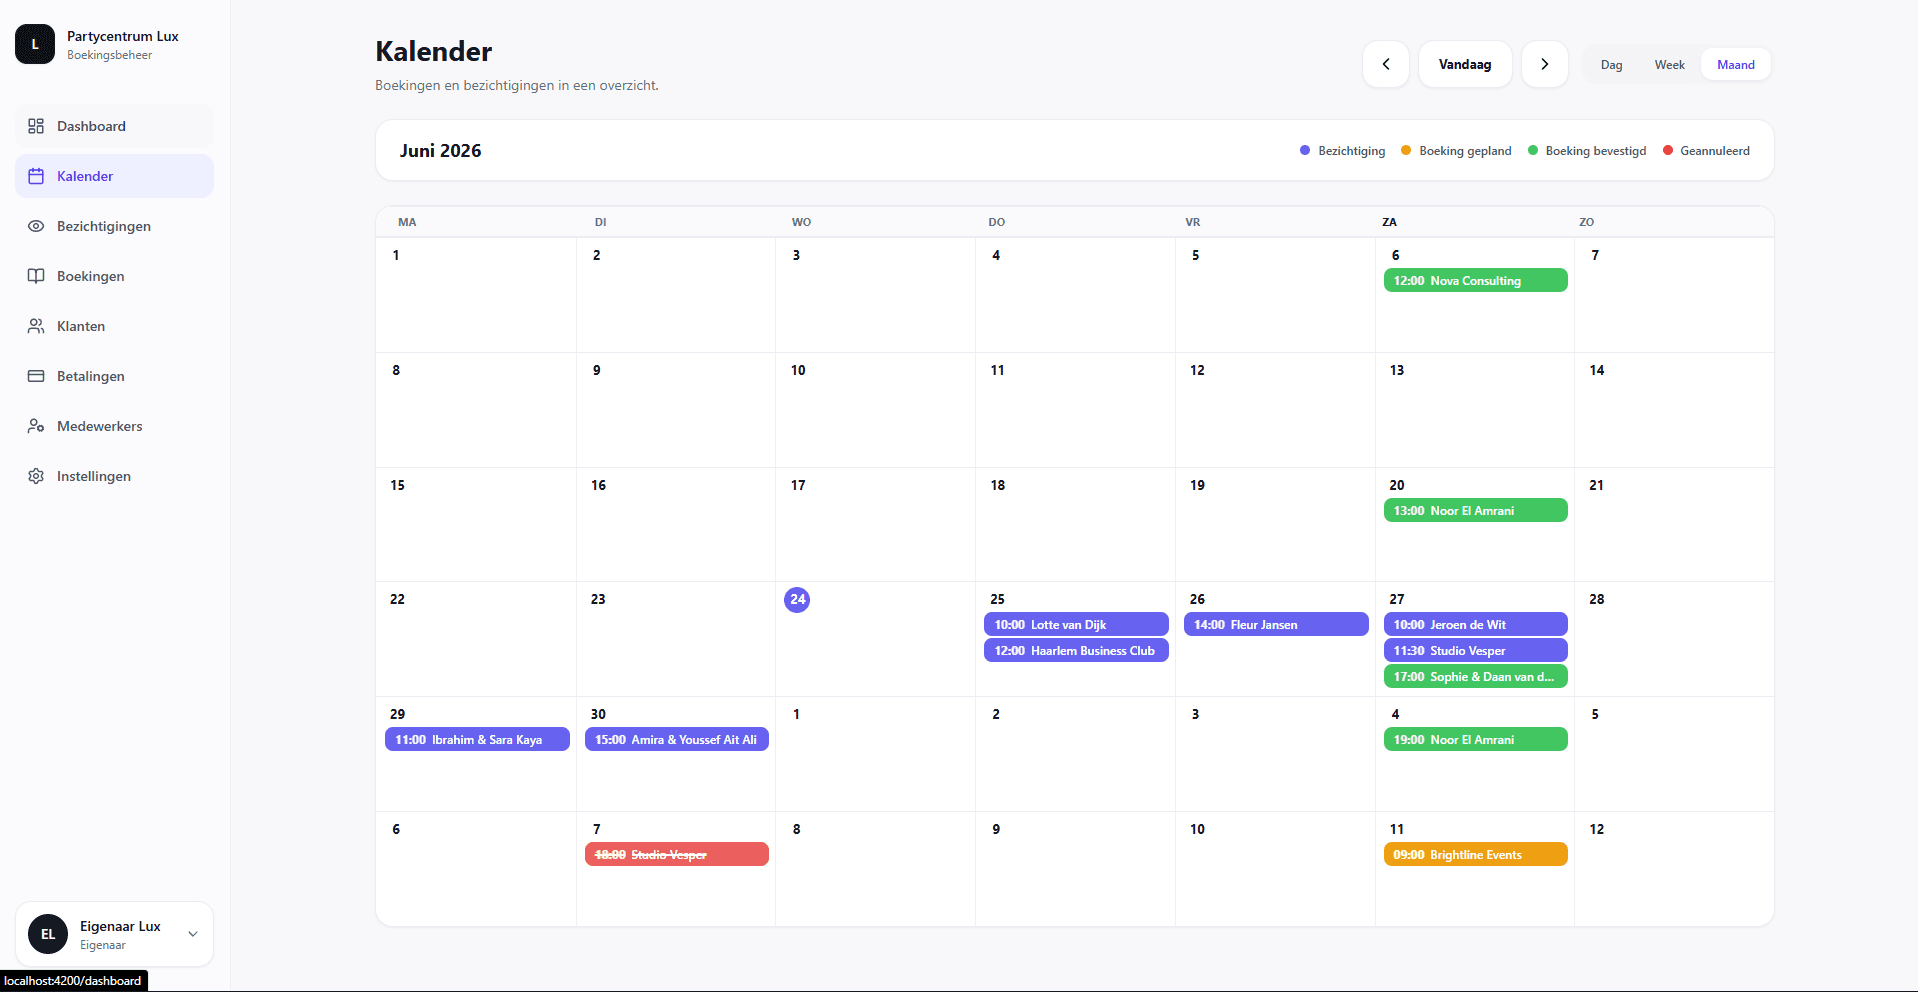The image size is (1918, 992).
Task: Click the Kalender calendar icon in sidebar
Action: (36, 176)
